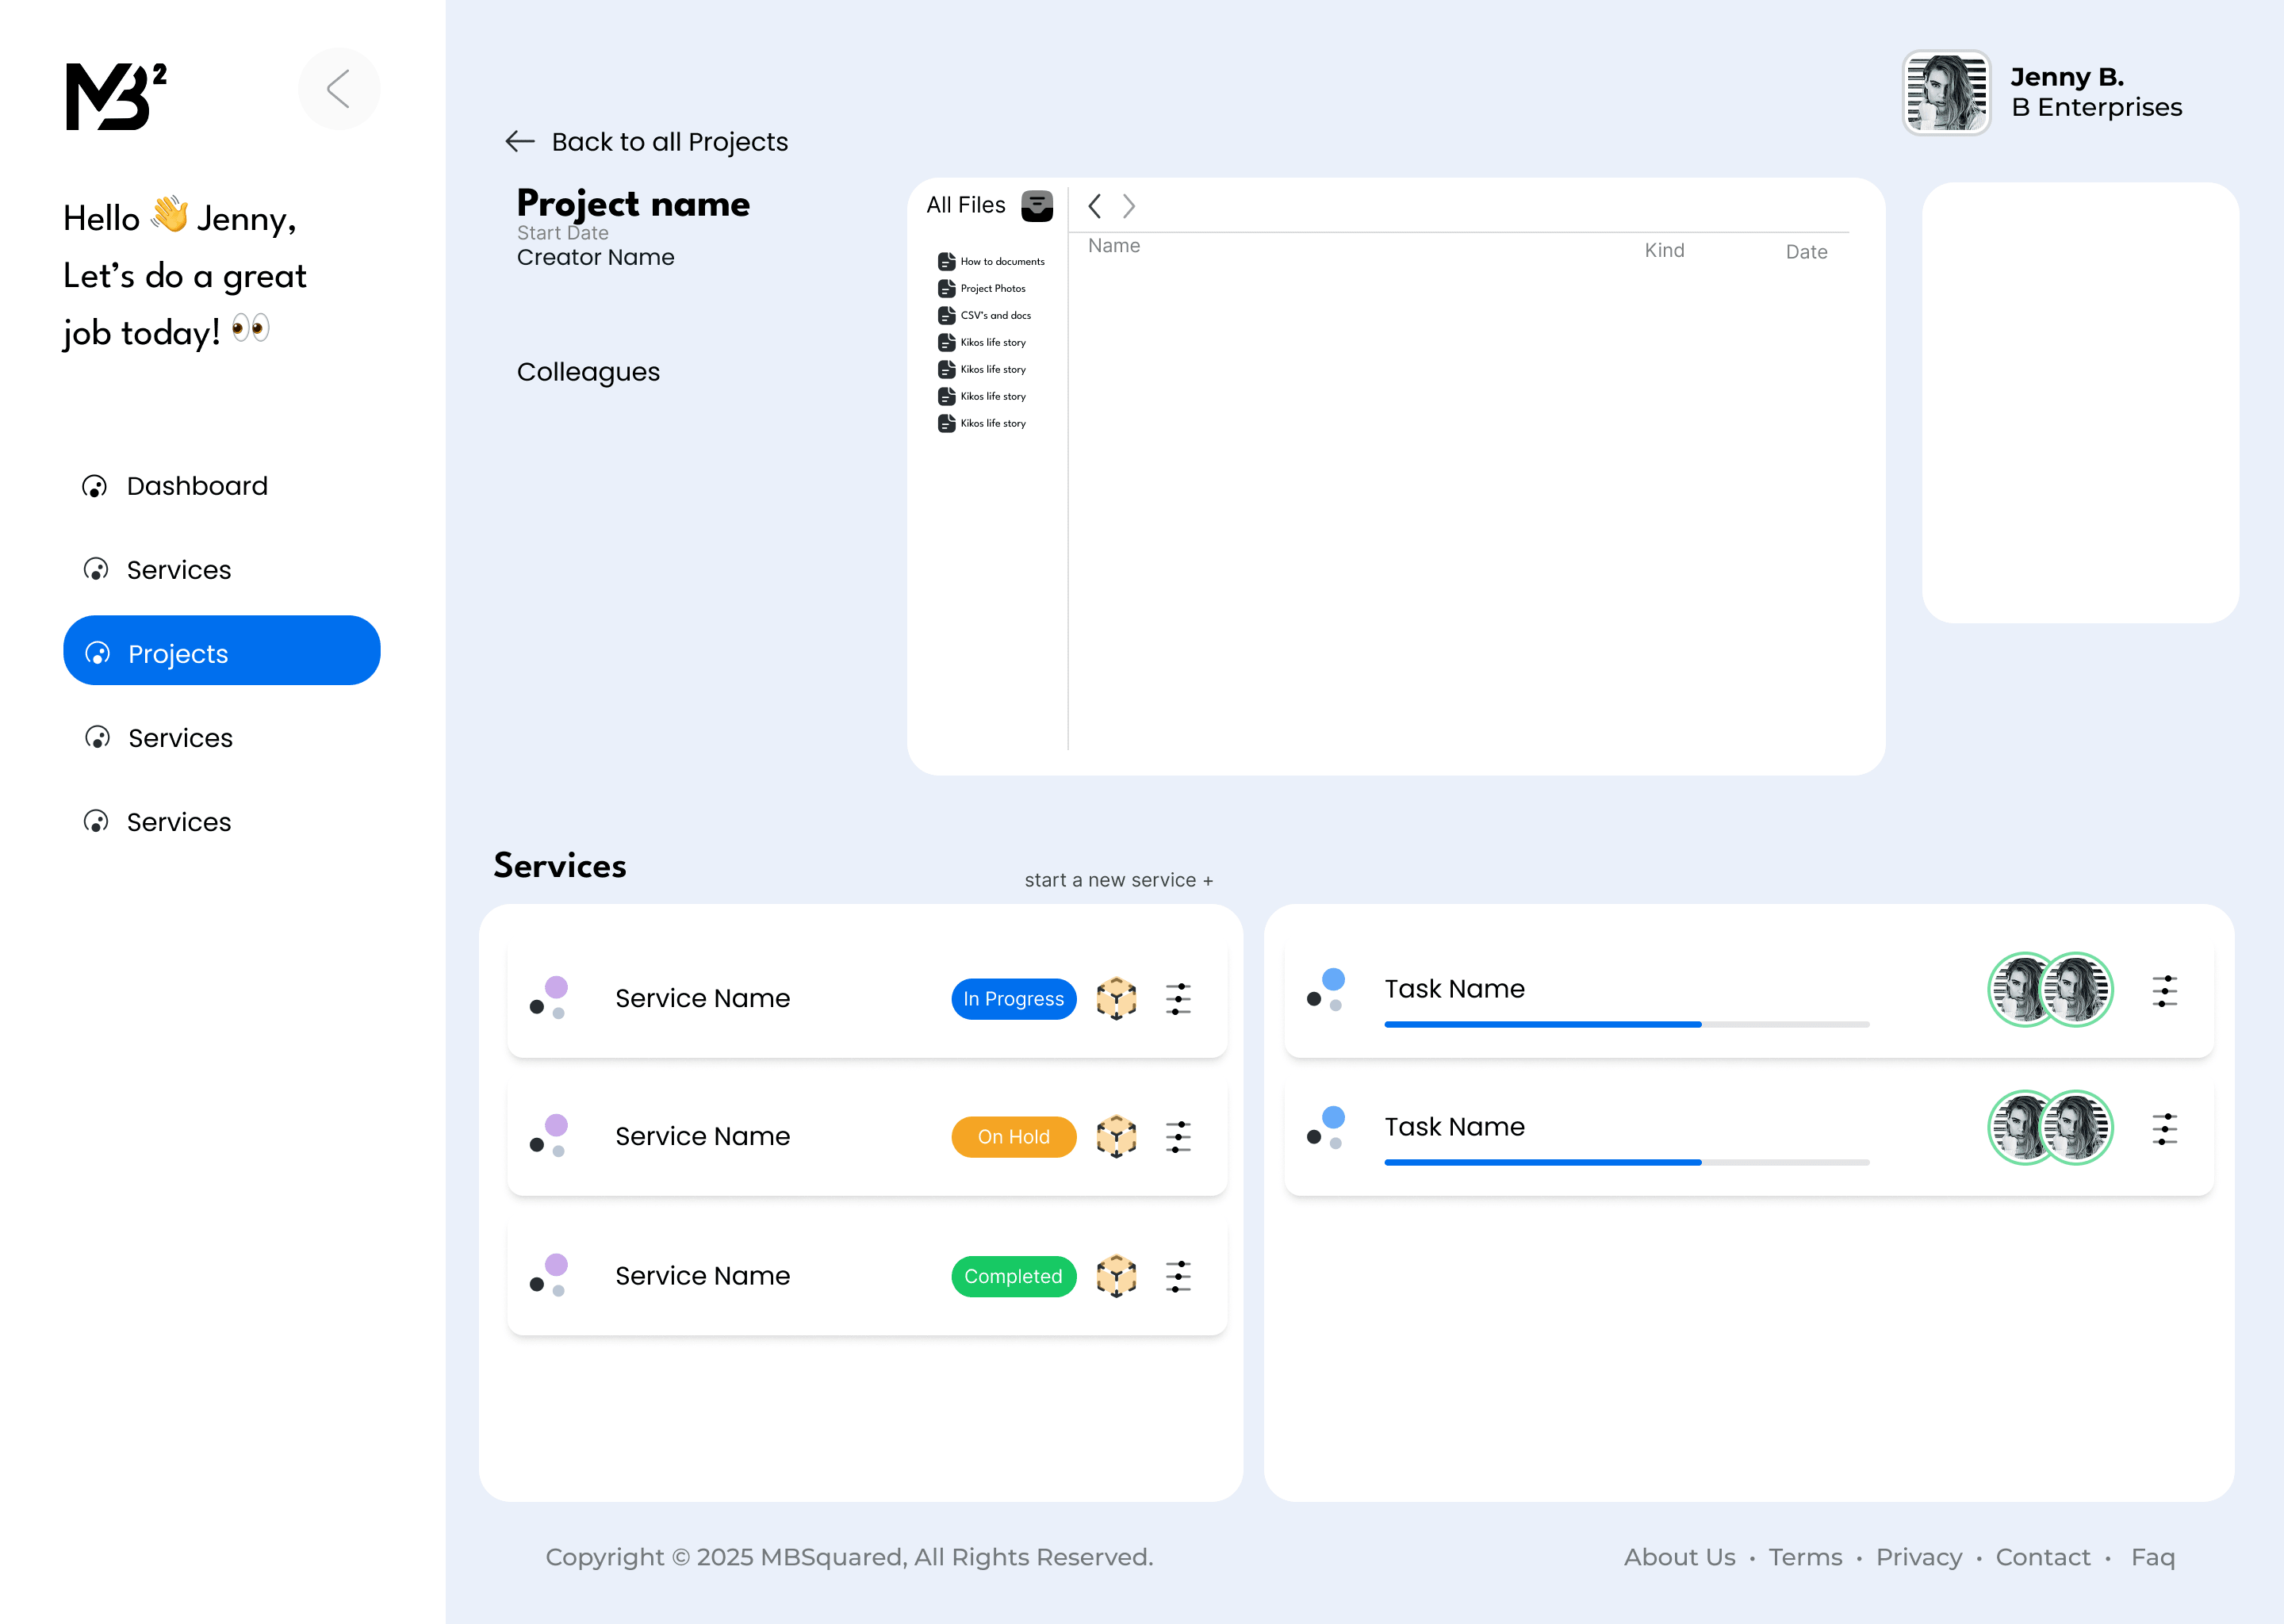Open the 'How to documents' file

(991, 262)
